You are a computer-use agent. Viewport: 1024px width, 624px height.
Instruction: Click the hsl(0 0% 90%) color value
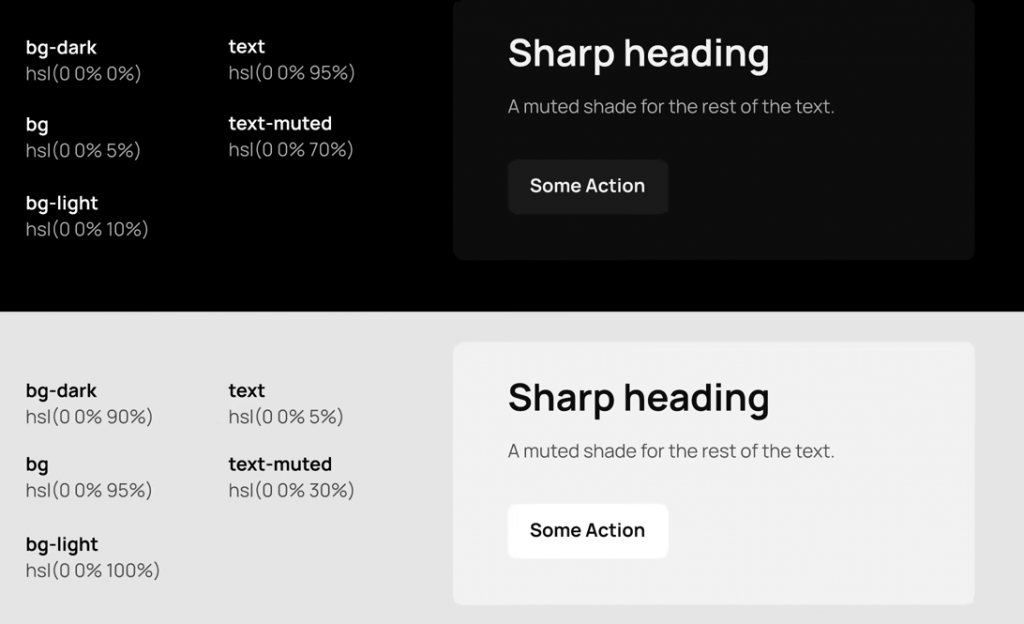[89, 417]
